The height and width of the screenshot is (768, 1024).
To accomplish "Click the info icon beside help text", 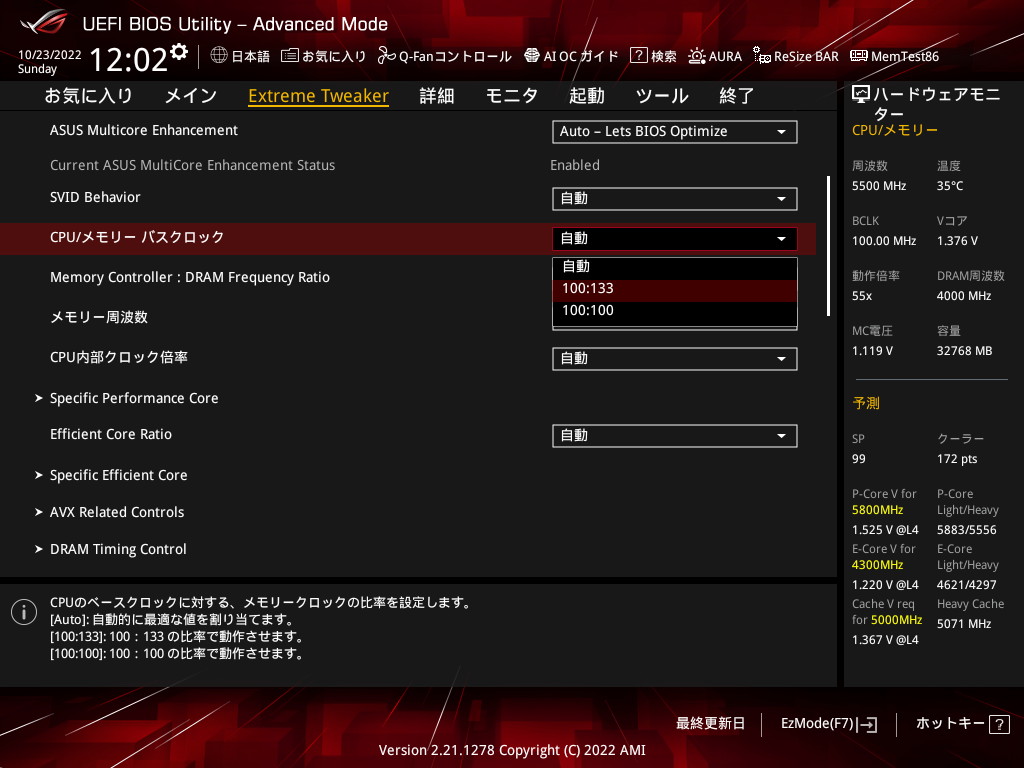I will click(24, 612).
